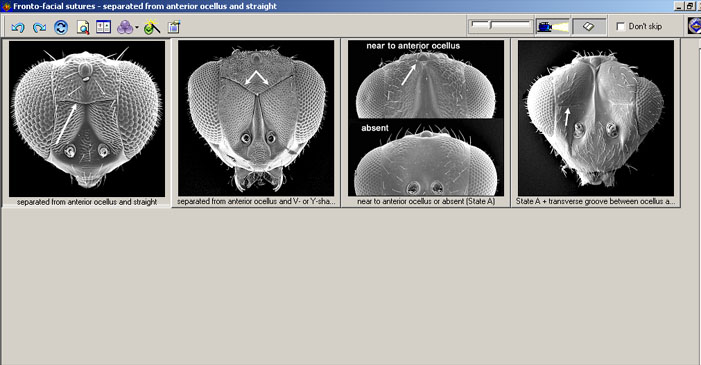Select the straight suture state image
Screen dimensions: 701x365
pos(87,119)
